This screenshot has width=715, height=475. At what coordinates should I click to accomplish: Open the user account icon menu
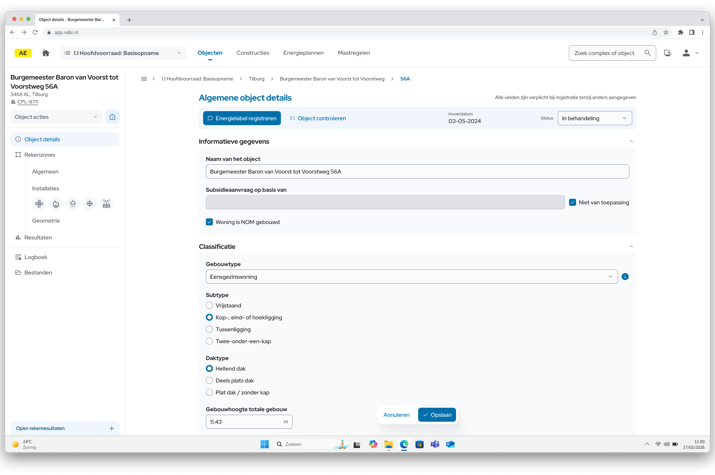coord(687,53)
